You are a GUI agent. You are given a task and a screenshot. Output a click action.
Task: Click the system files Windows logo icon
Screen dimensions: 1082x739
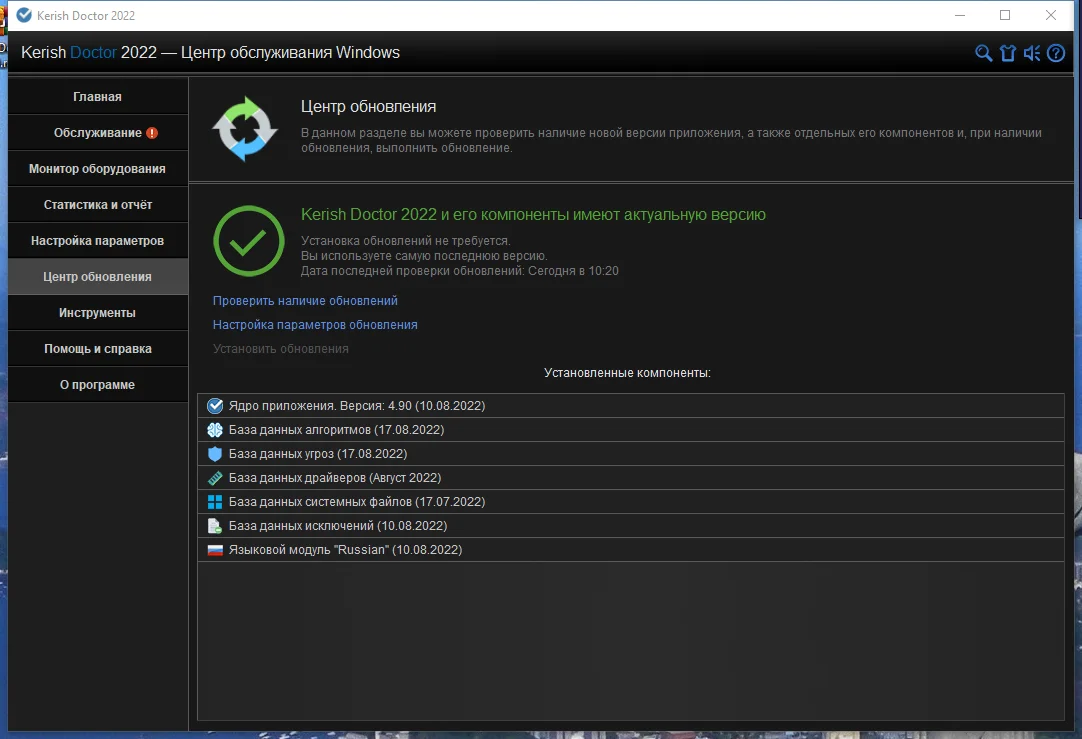pos(215,502)
